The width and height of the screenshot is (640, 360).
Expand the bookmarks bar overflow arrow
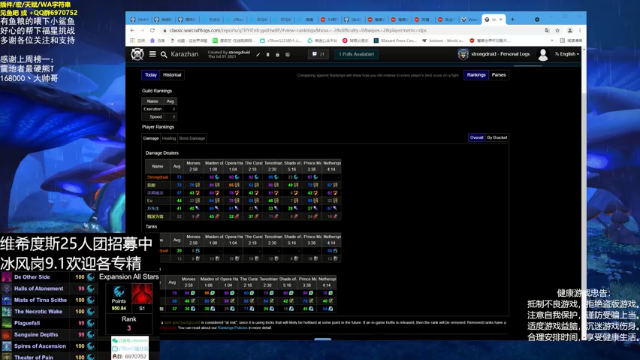[552, 40]
